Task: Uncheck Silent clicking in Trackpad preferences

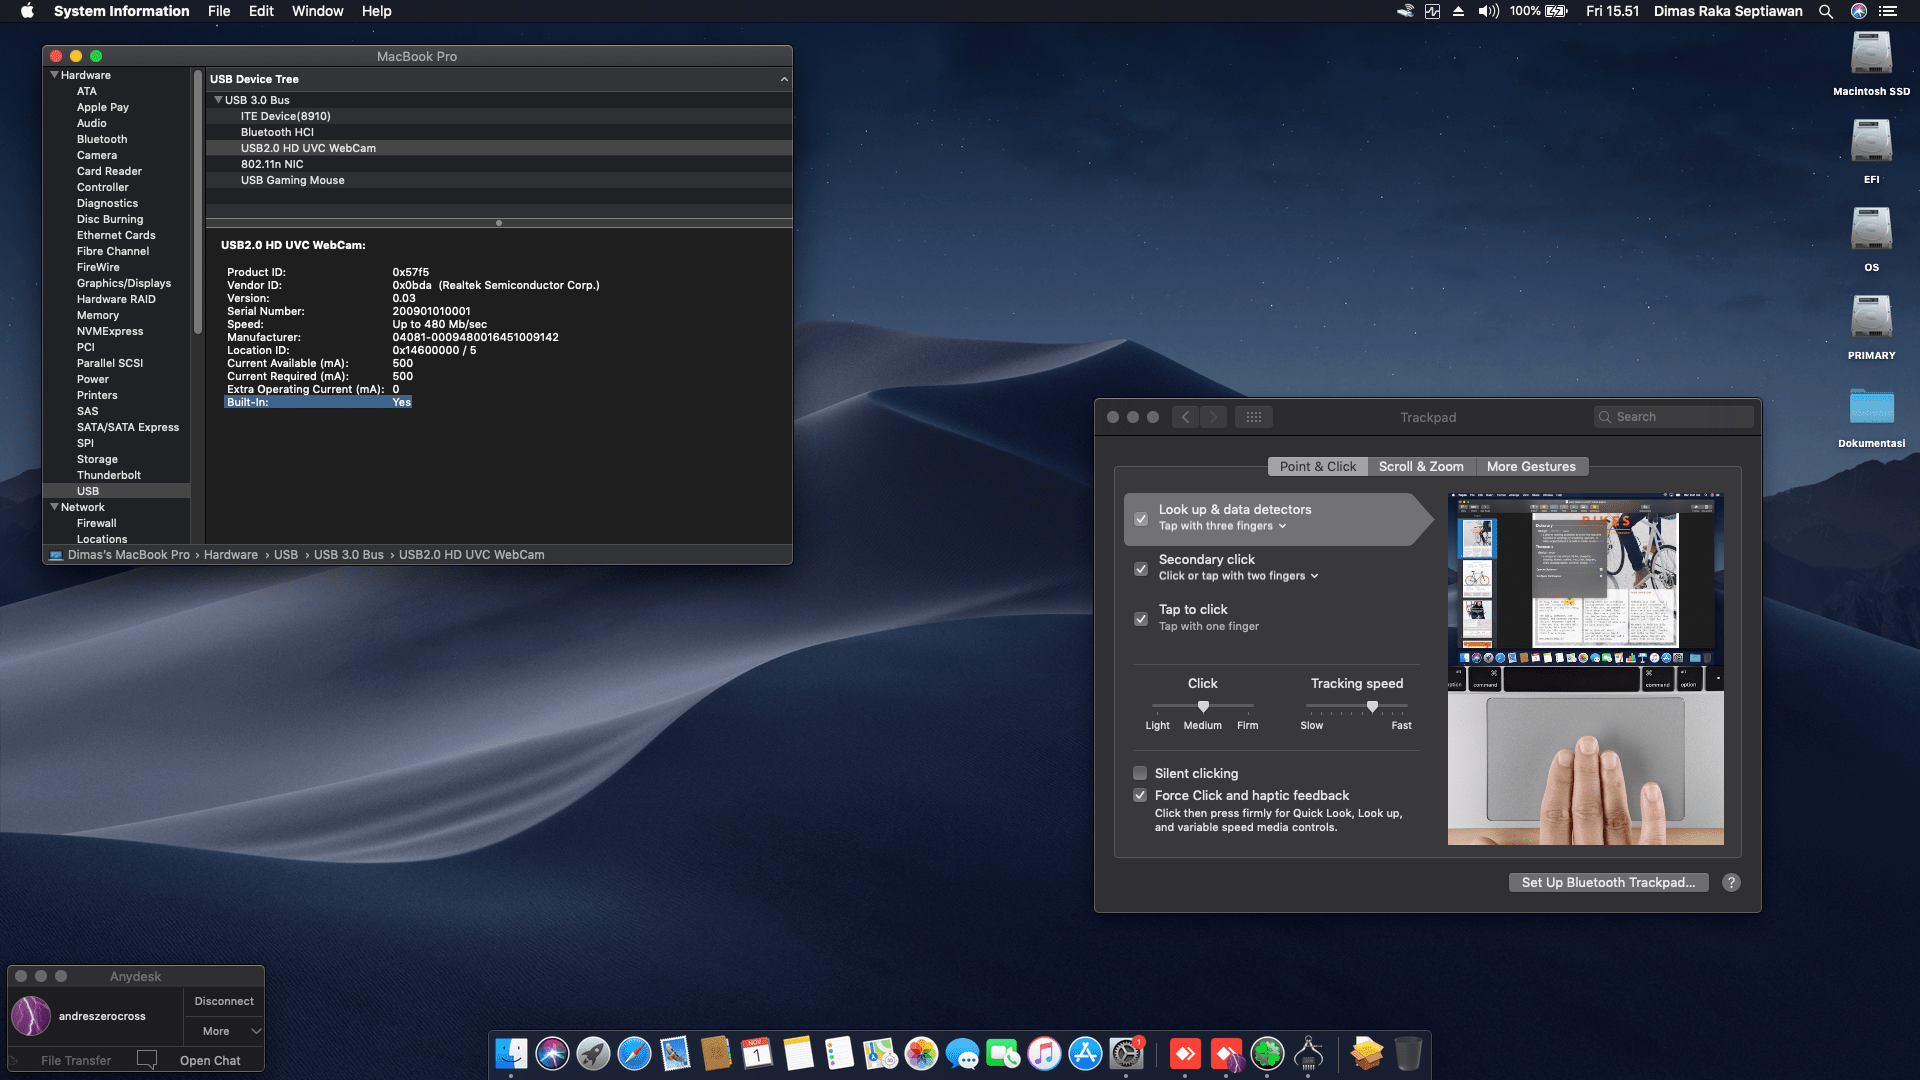Action: click(x=1140, y=773)
